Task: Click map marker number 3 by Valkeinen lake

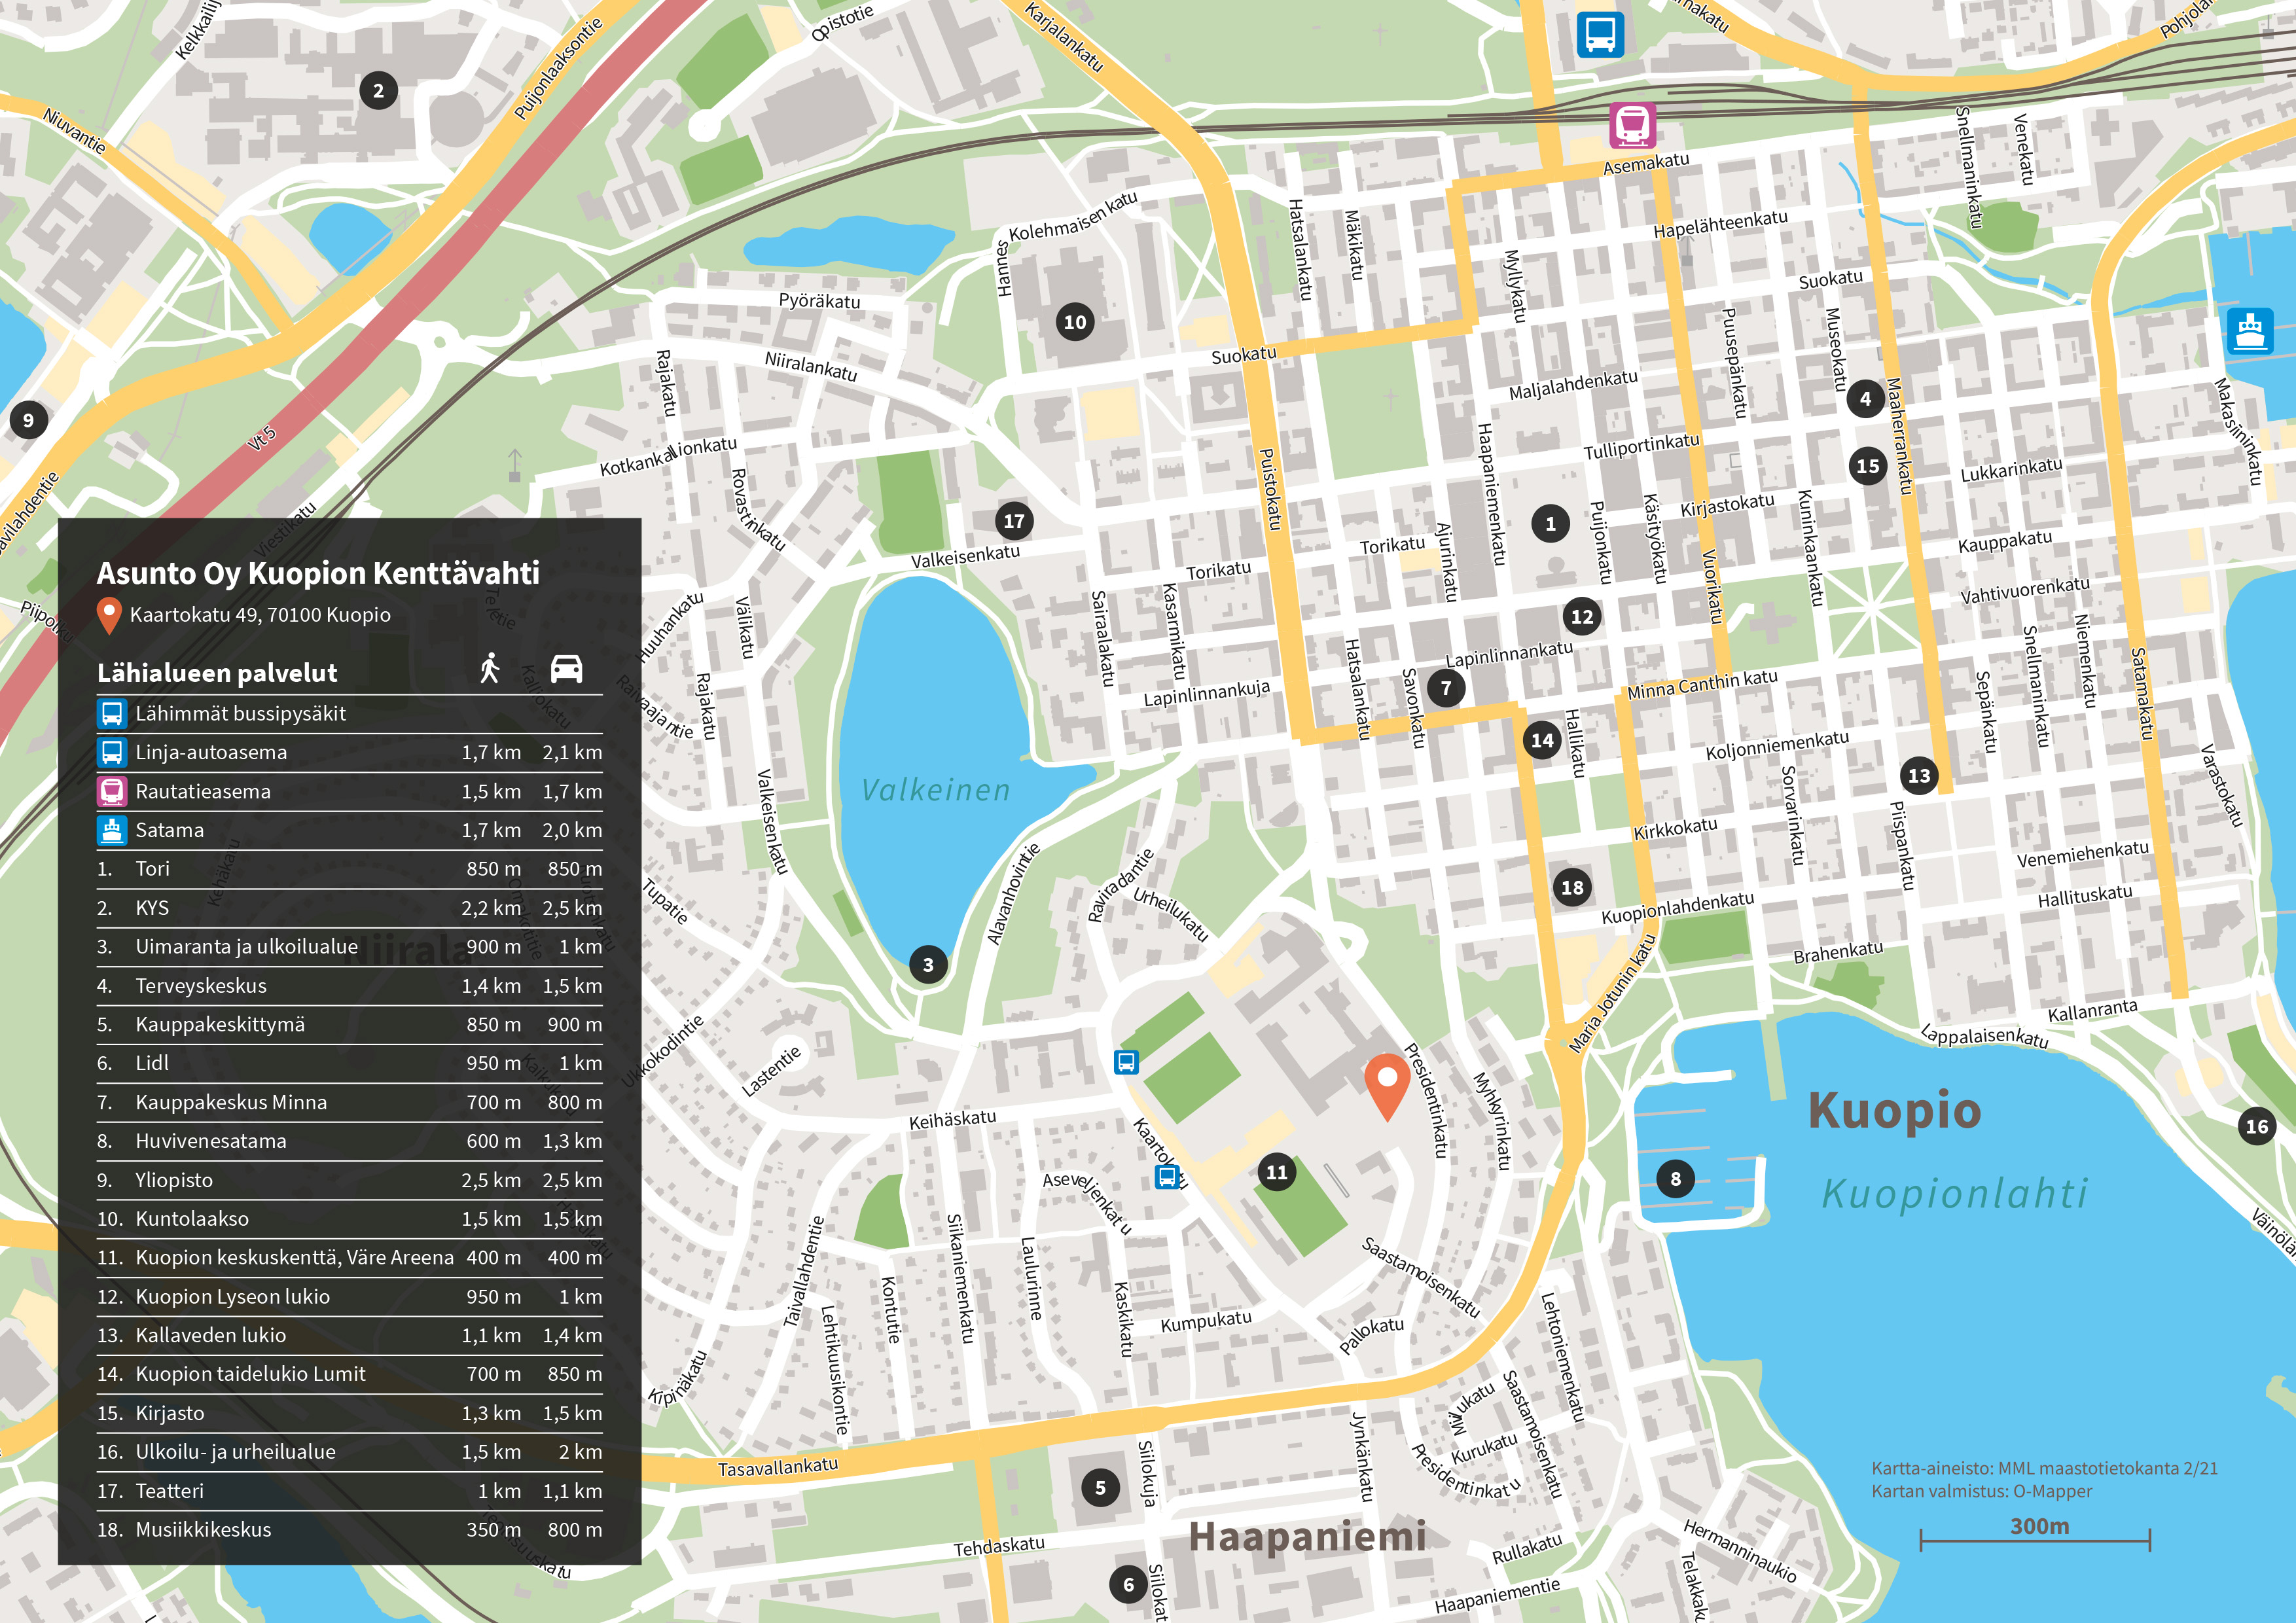Action: tap(928, 965)
